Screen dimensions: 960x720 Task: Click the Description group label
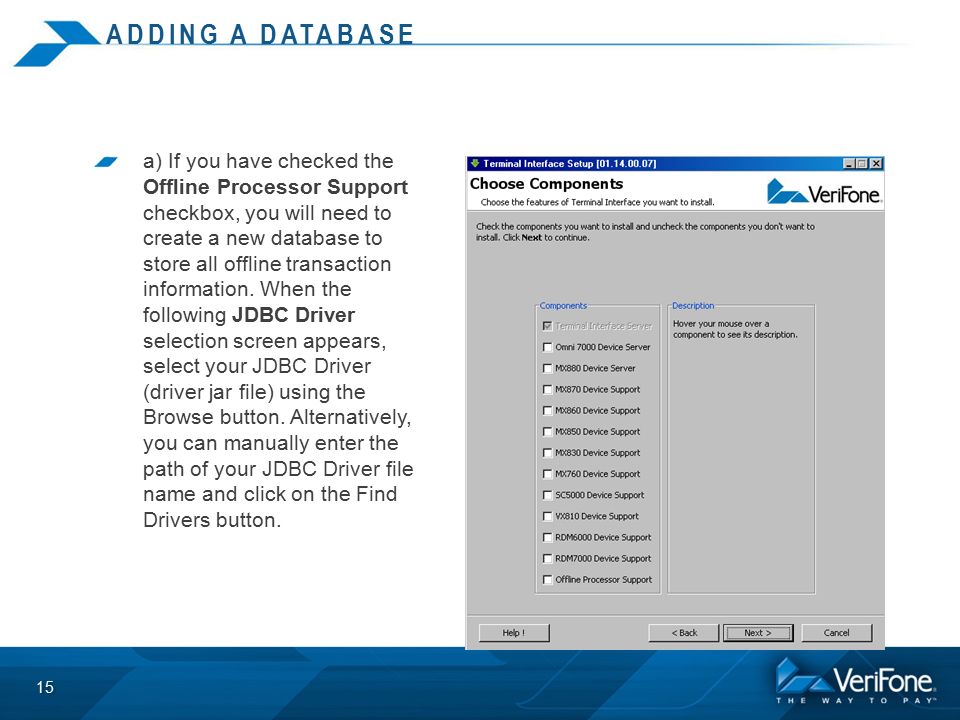pyautogui.click(x=693, y=306)
